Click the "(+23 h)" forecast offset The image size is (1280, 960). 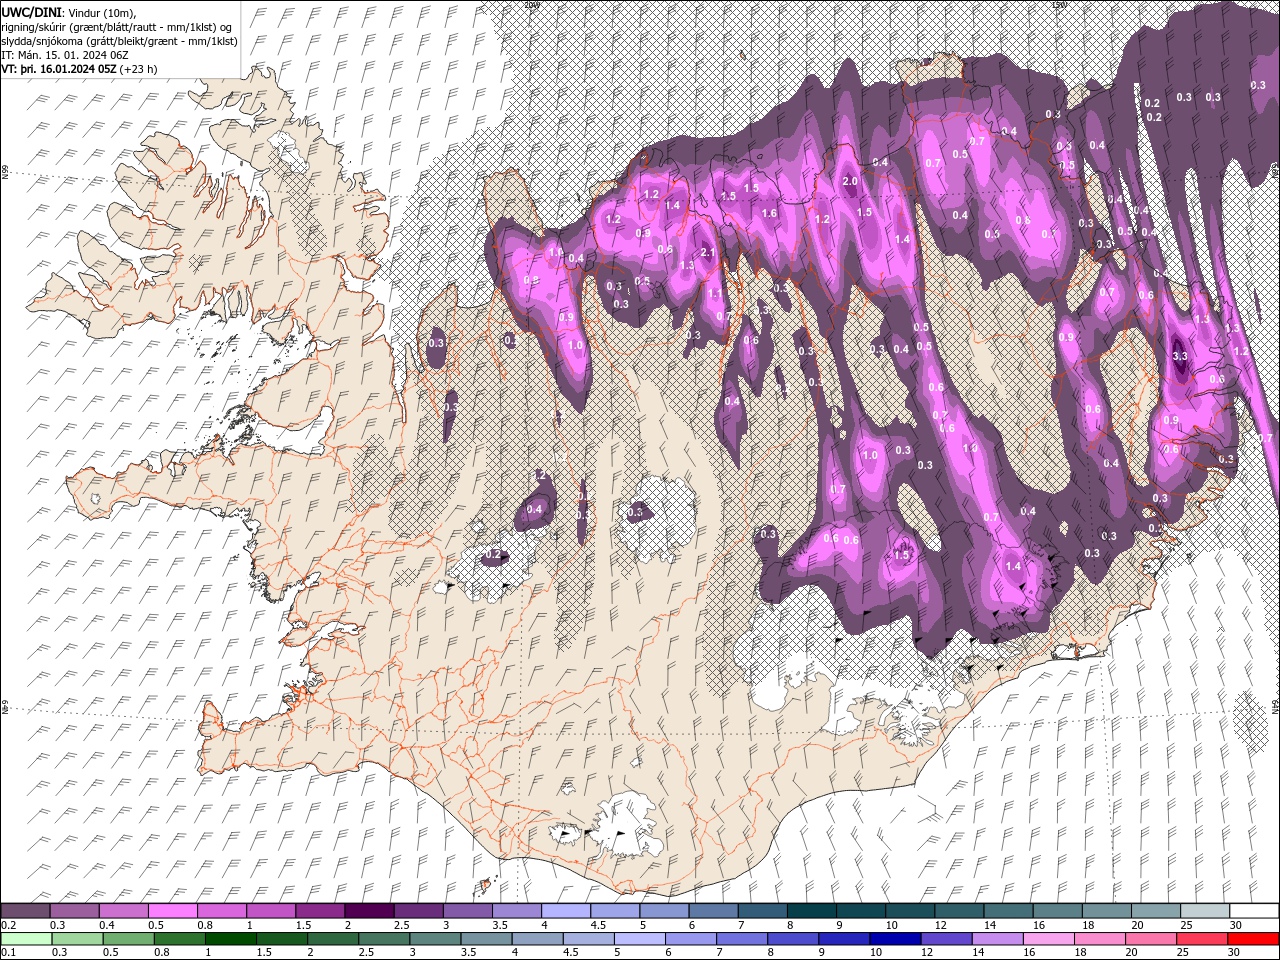point(139,69)
